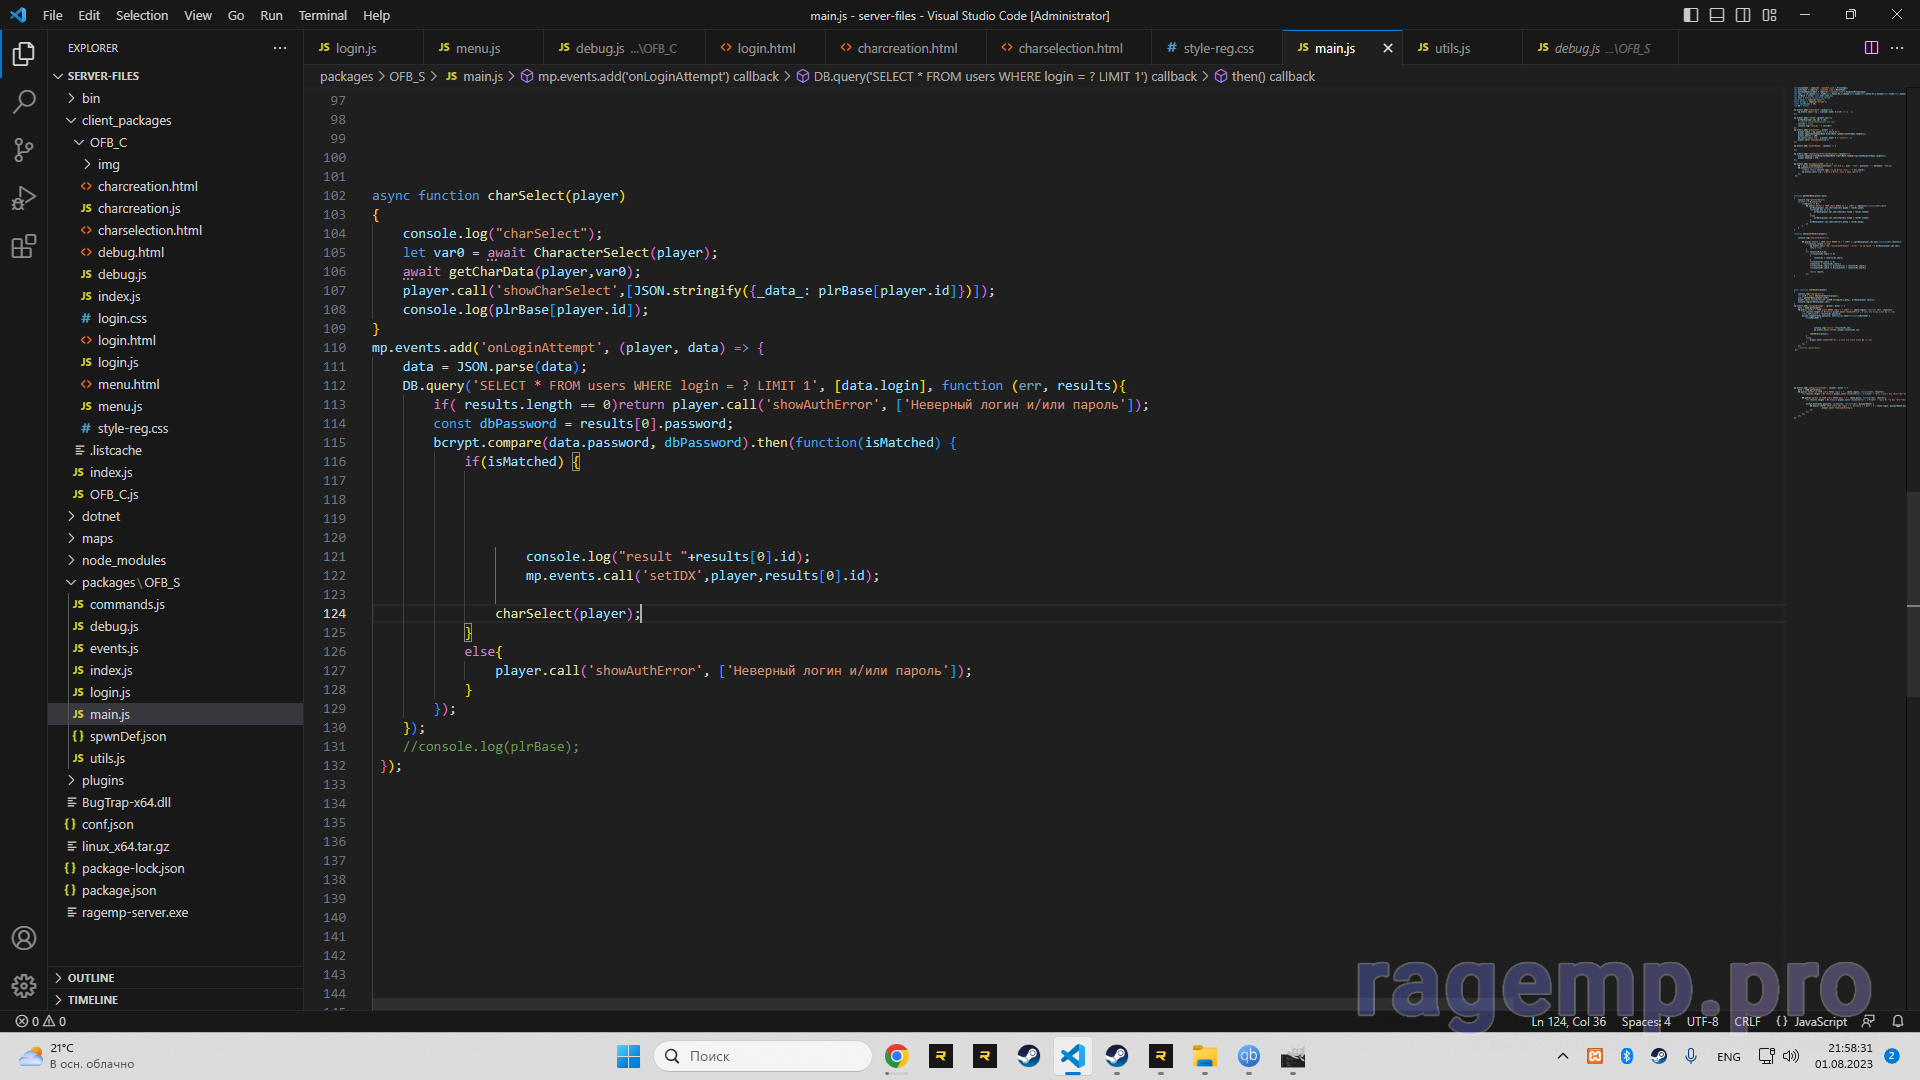This screenshot has width=1920, height=1080.
Task: Switch to the style-reg.css tab
Action: pyautogui.click(x=1216, y=48)
